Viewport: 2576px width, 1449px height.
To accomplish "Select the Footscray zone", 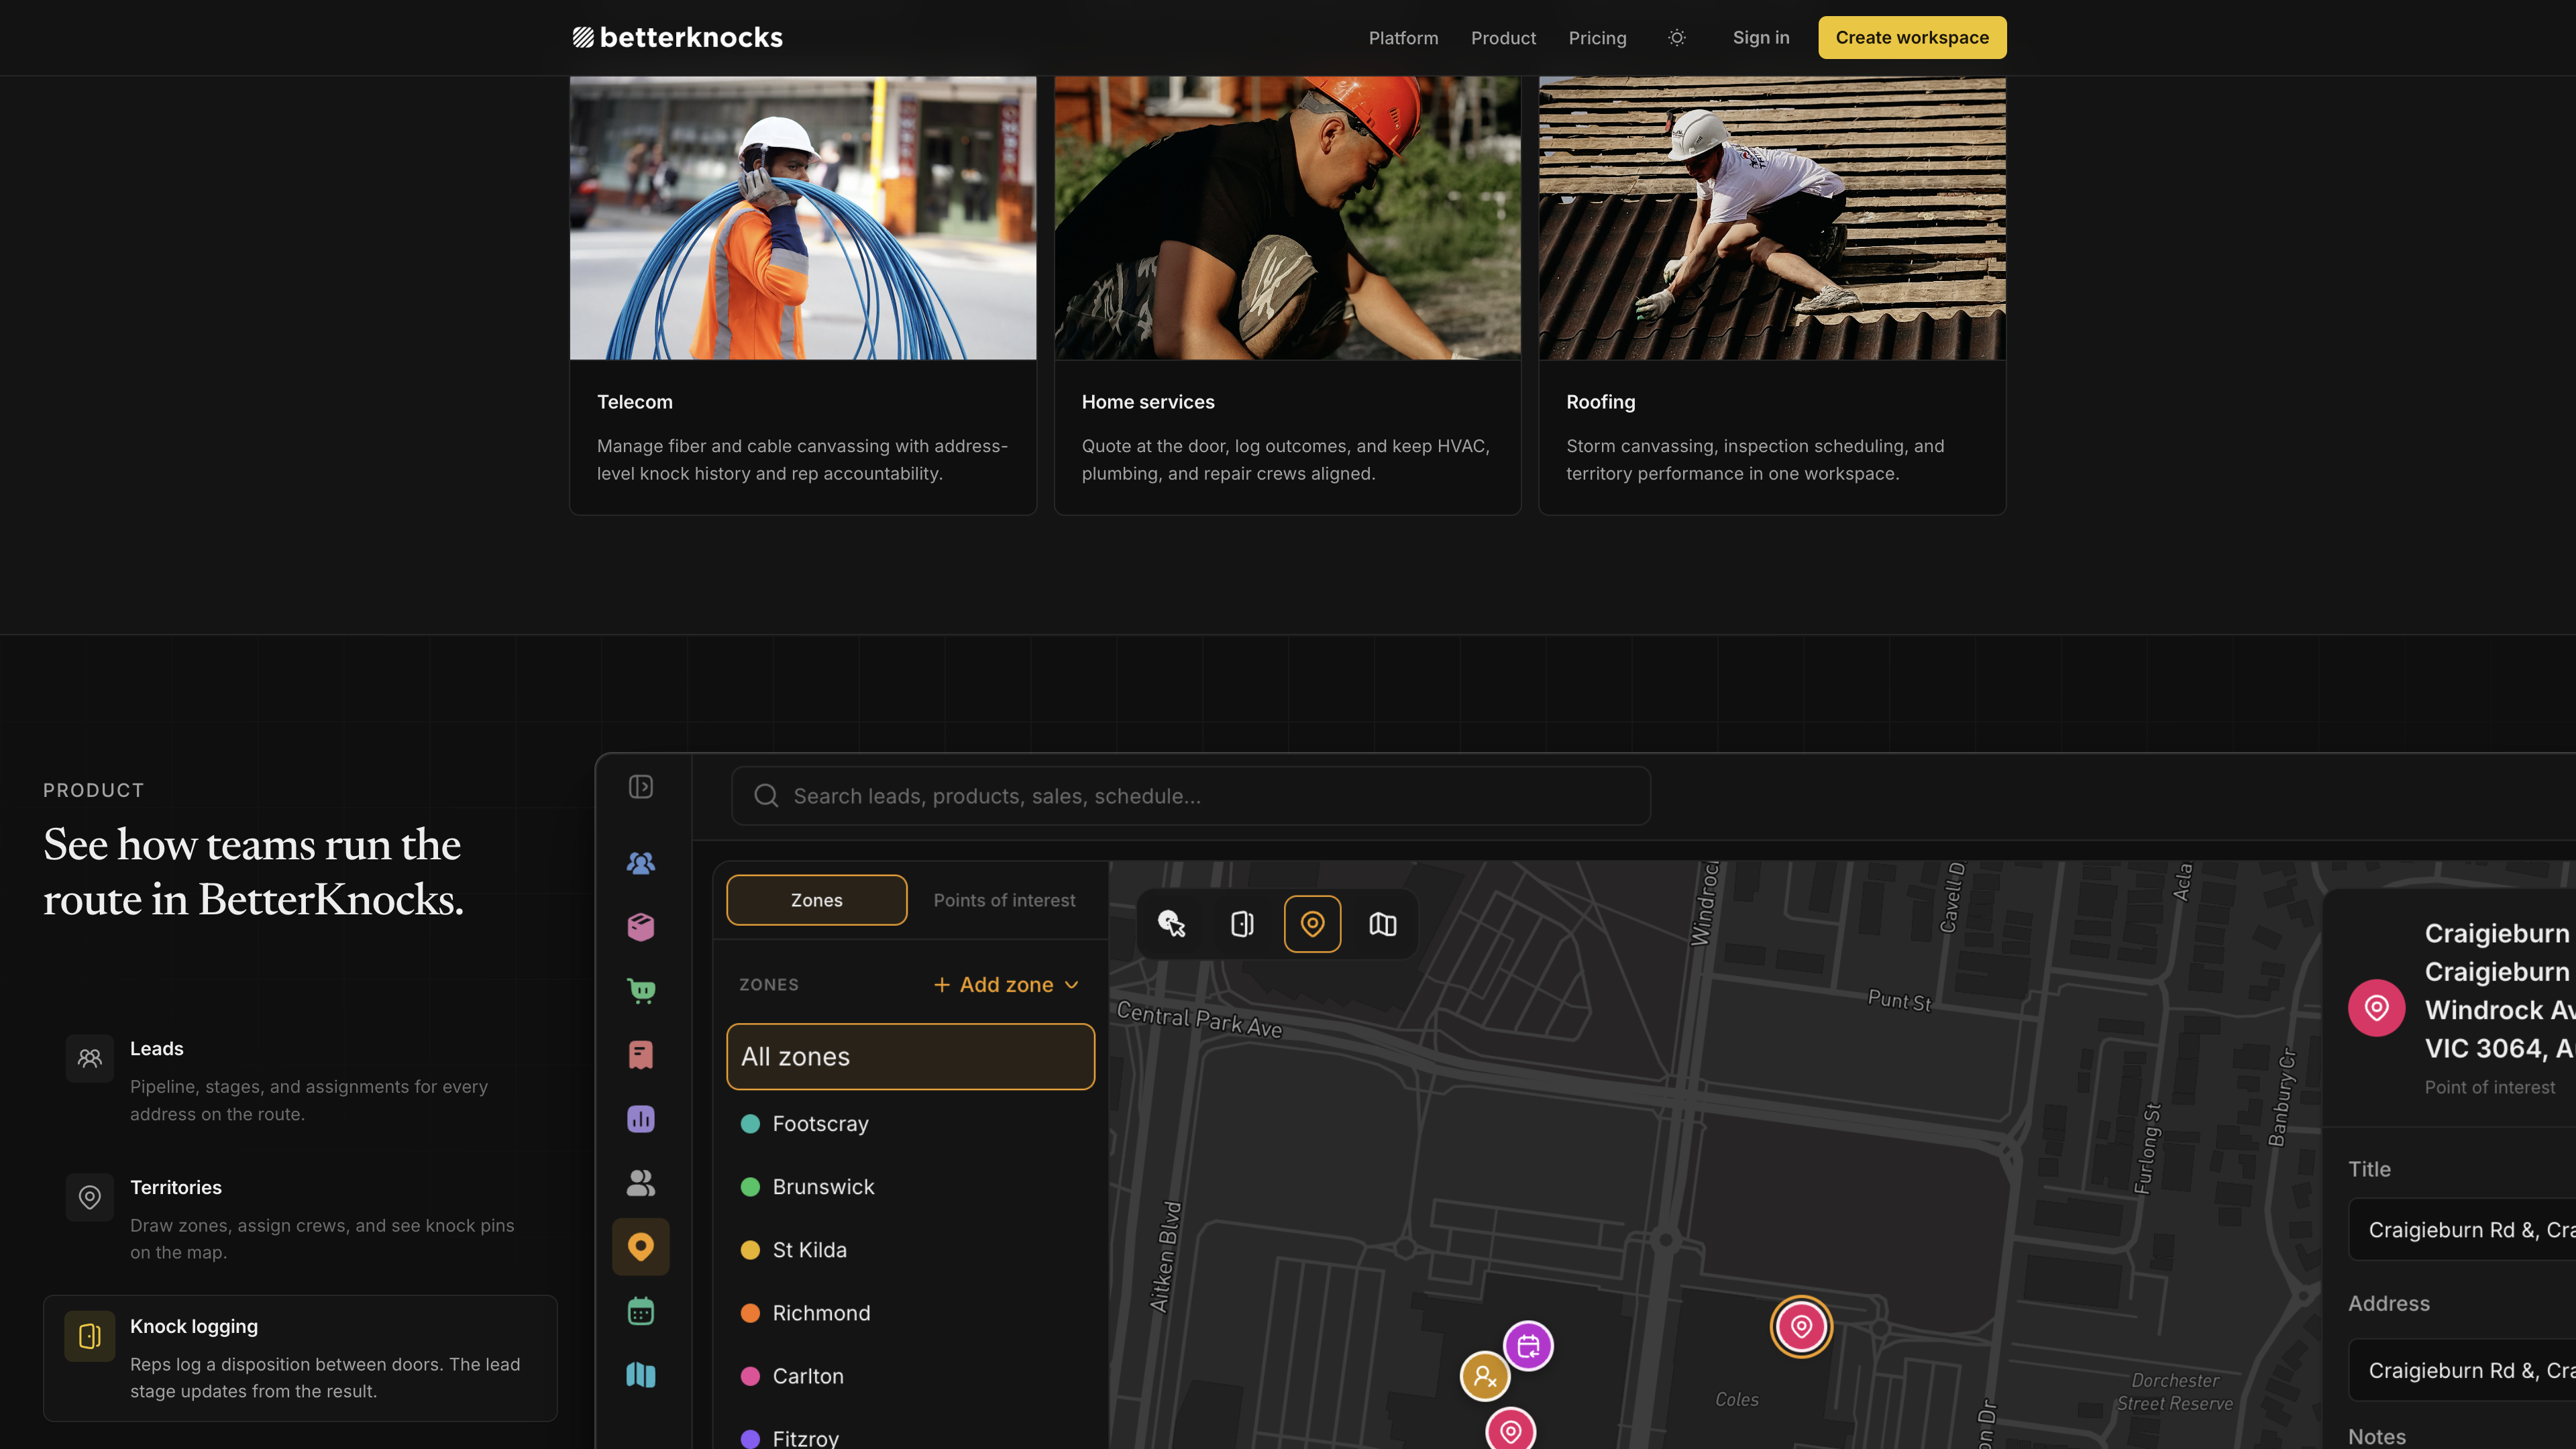I will point(910,1124).
